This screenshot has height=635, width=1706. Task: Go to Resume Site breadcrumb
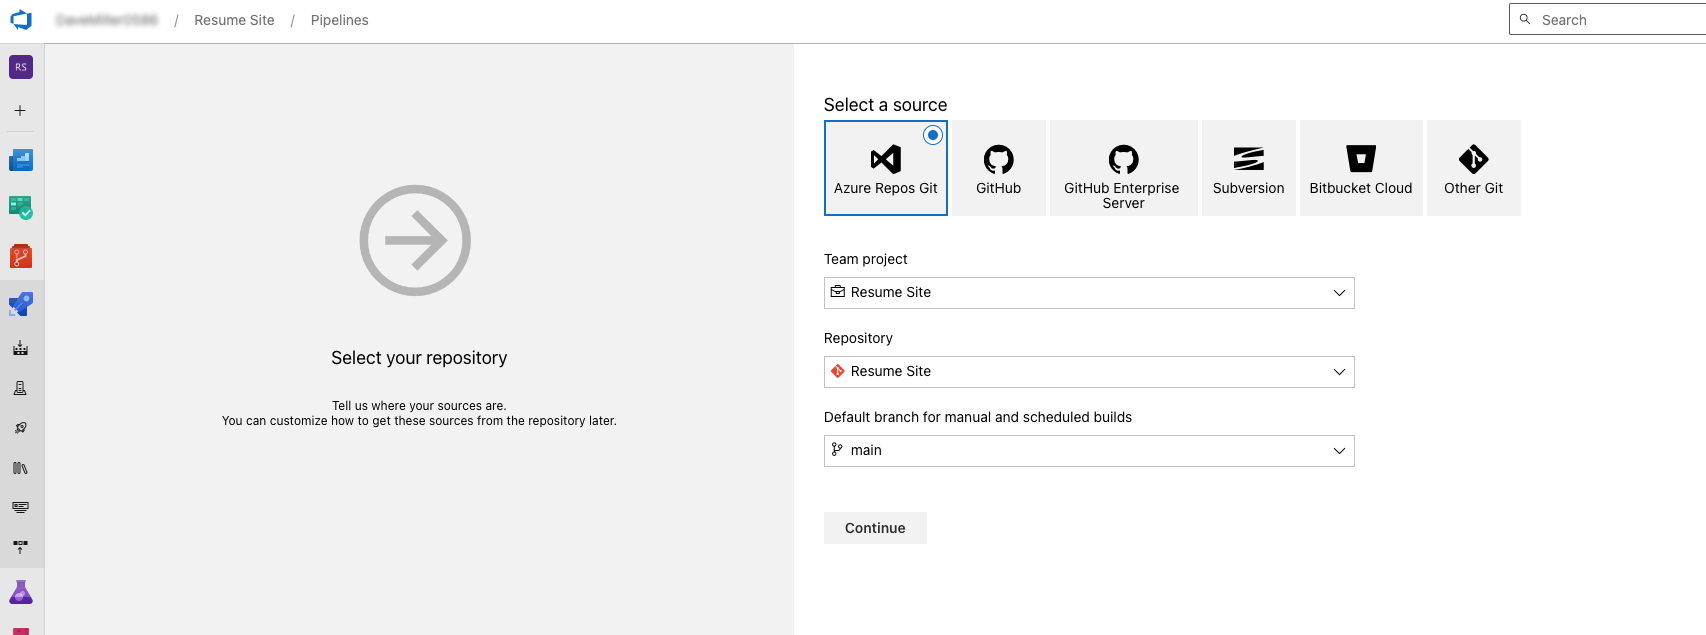[234, 20]
